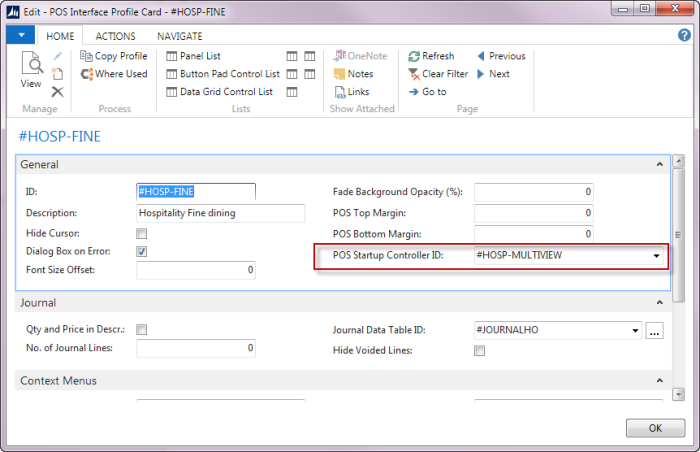Click the Refresh icon
700x452 pixels.
pyautogui.click(x=414, y=56)
